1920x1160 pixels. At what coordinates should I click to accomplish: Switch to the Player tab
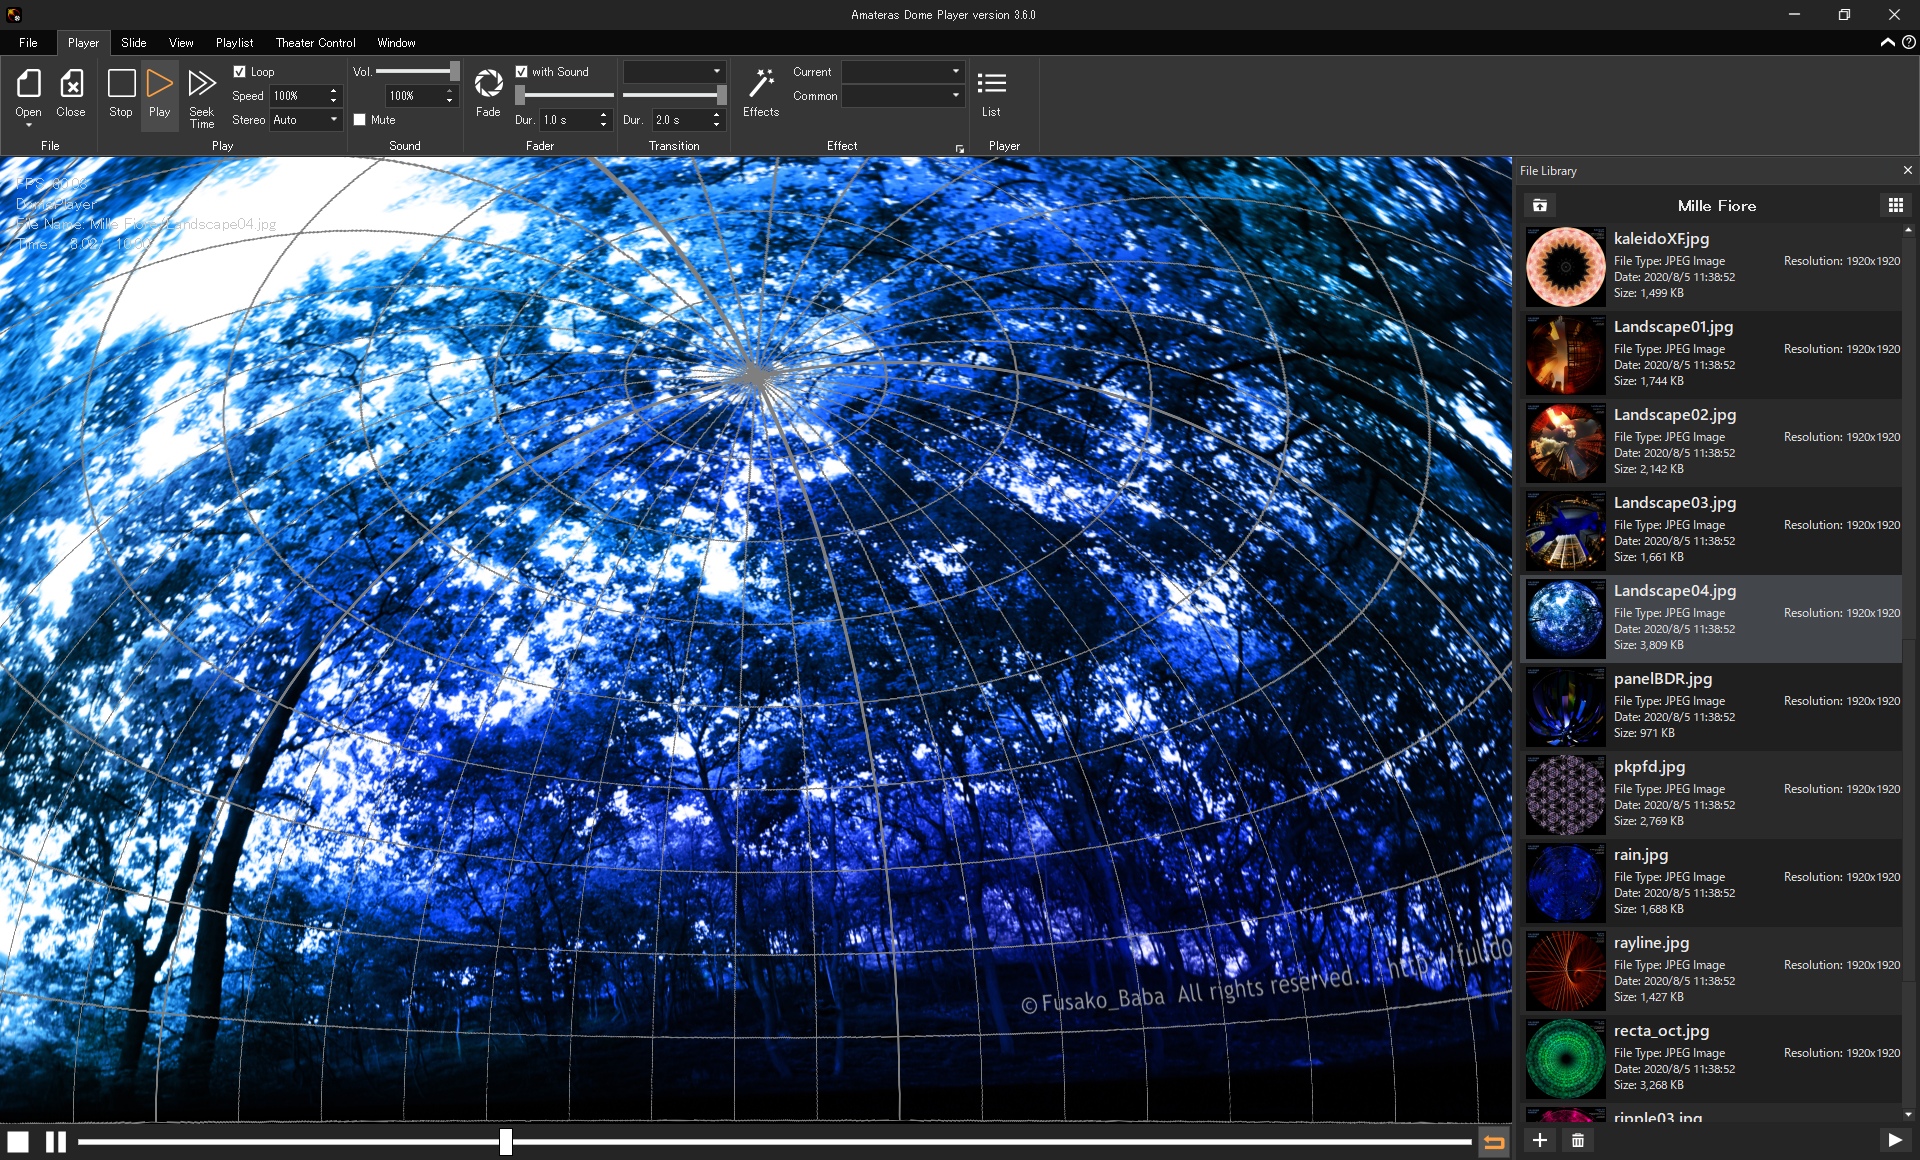(83, 43)
